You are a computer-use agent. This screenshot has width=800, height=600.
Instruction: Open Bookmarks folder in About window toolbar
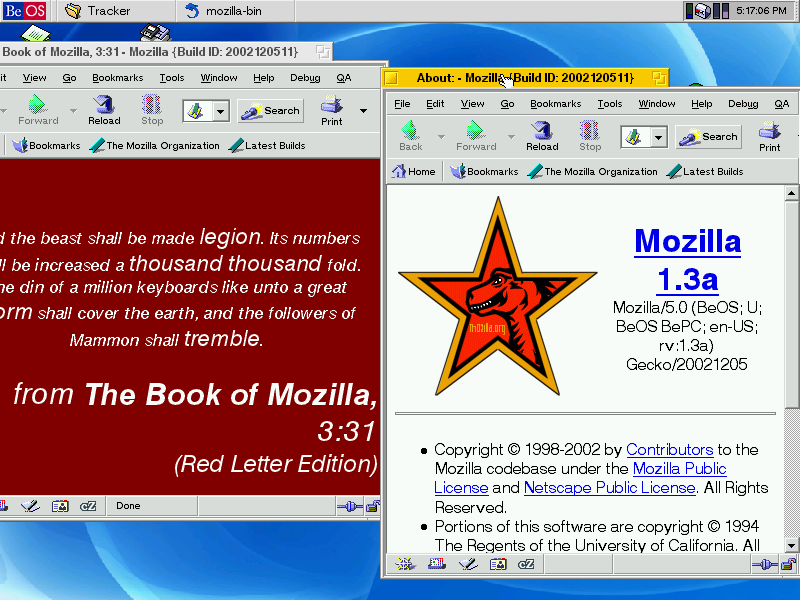tap(484, 171)
